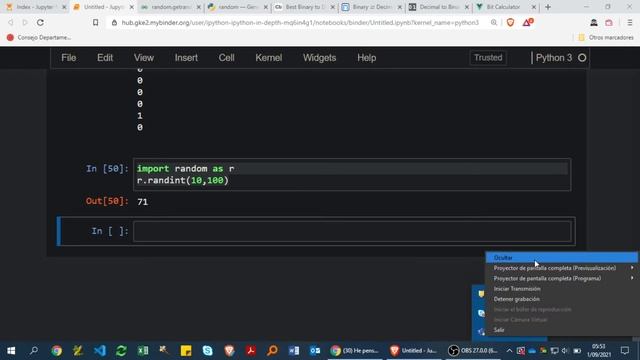Switch to the Chrome (30) He pens... window
Image resolution: width=640 pixels, height=360 pixels.
click(x=355, y=351)
